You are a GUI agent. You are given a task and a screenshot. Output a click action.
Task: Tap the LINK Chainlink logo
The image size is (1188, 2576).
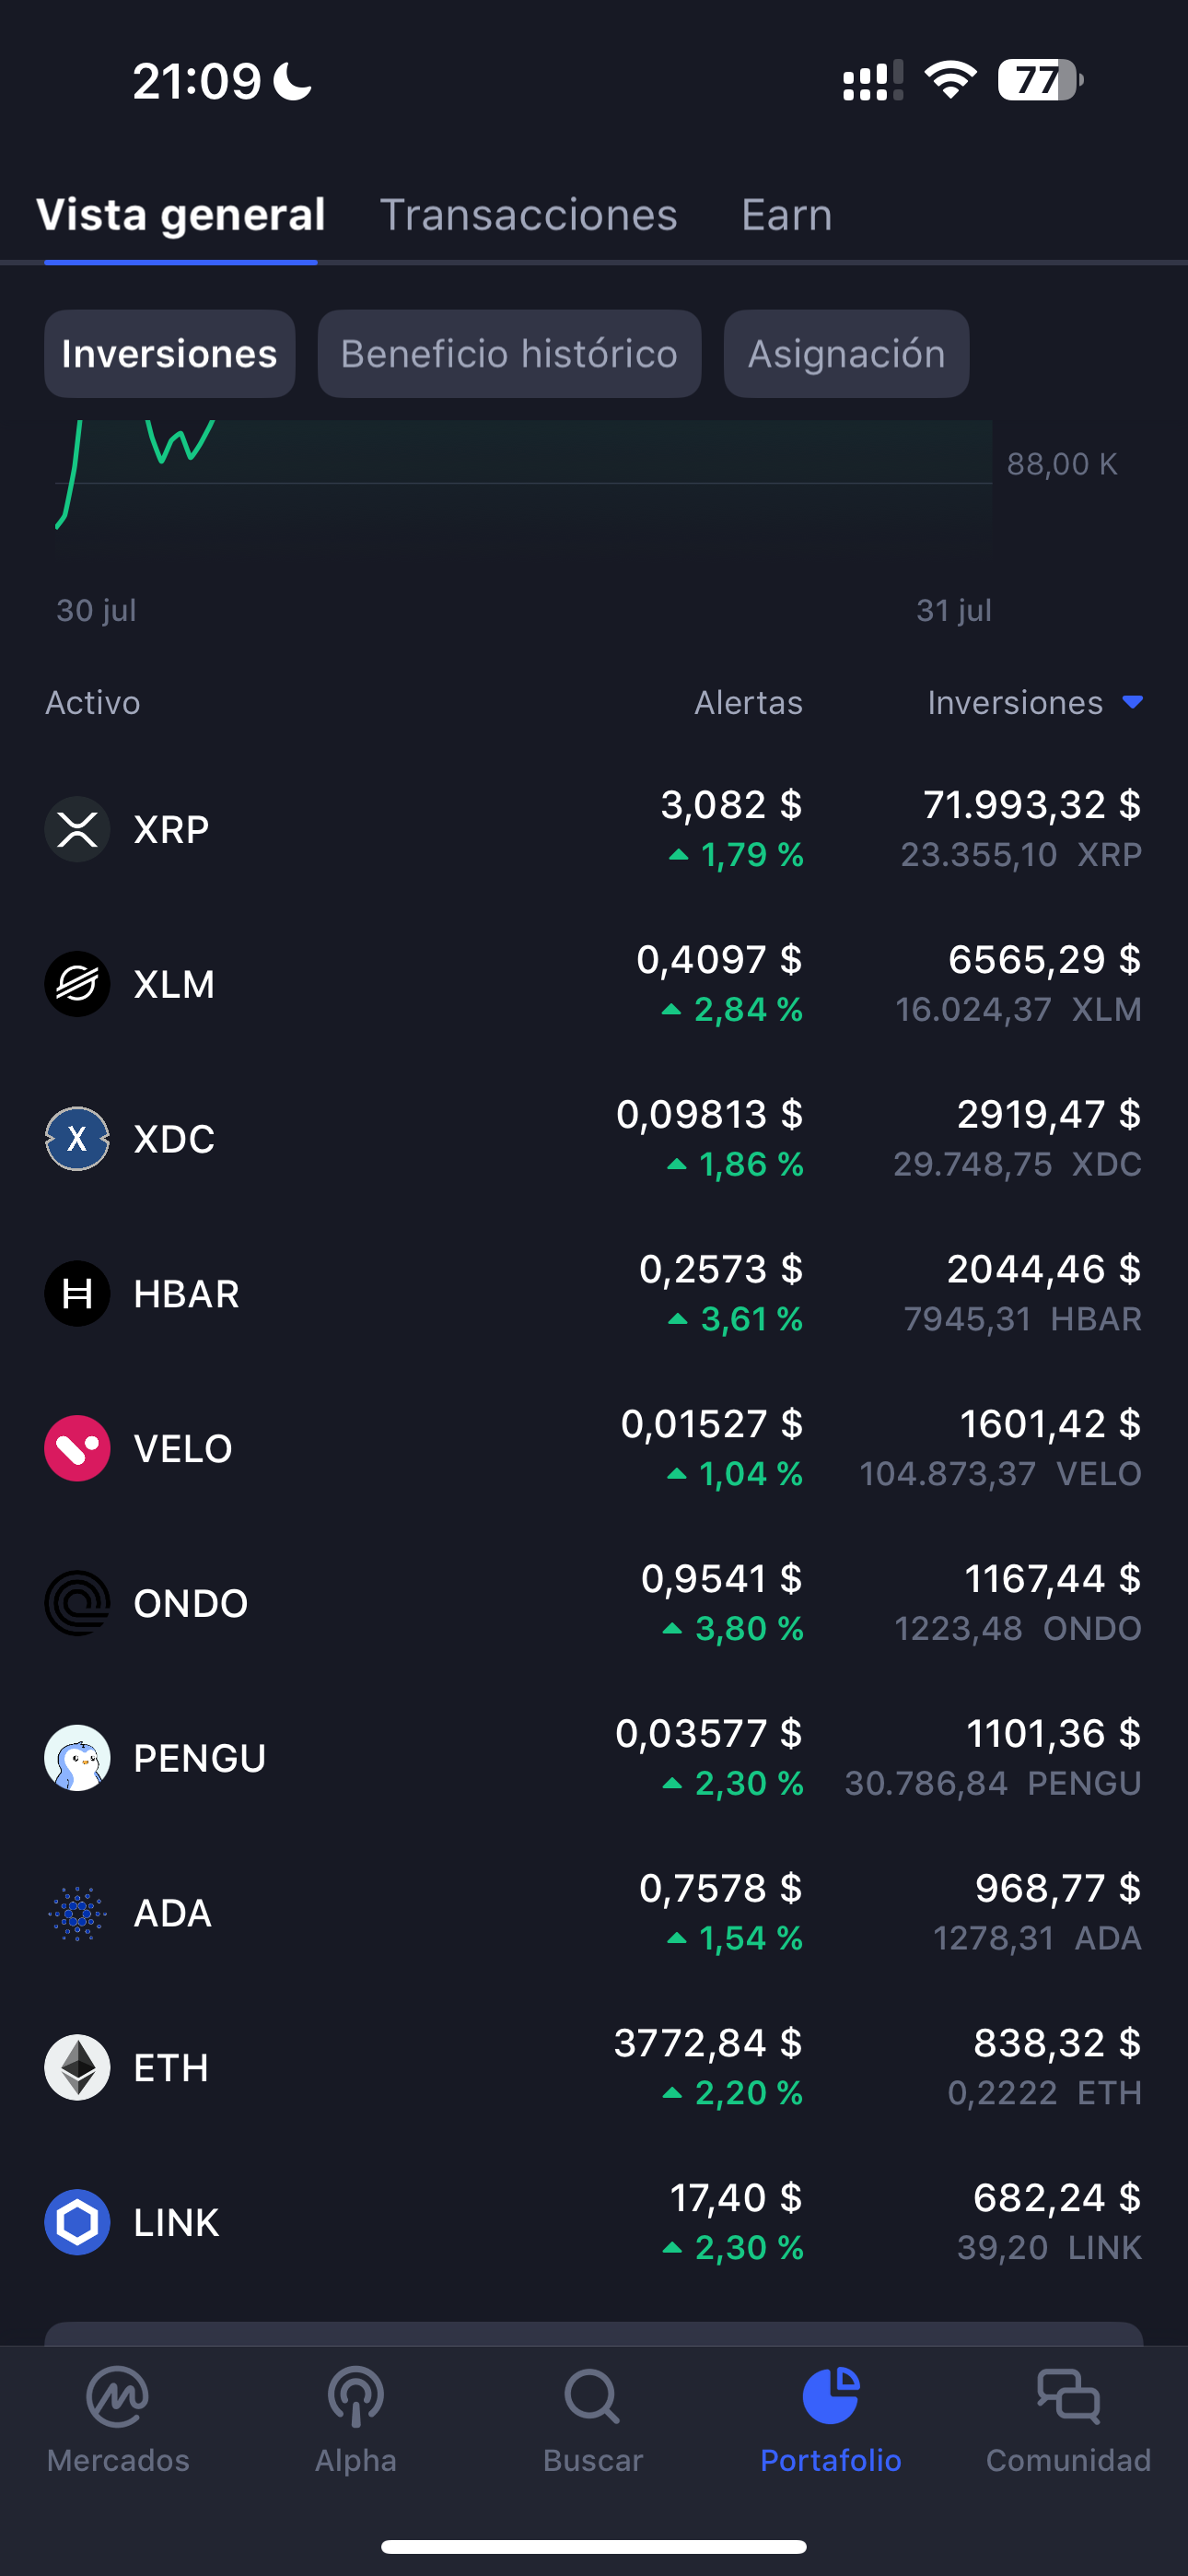tap(77, 2222)
